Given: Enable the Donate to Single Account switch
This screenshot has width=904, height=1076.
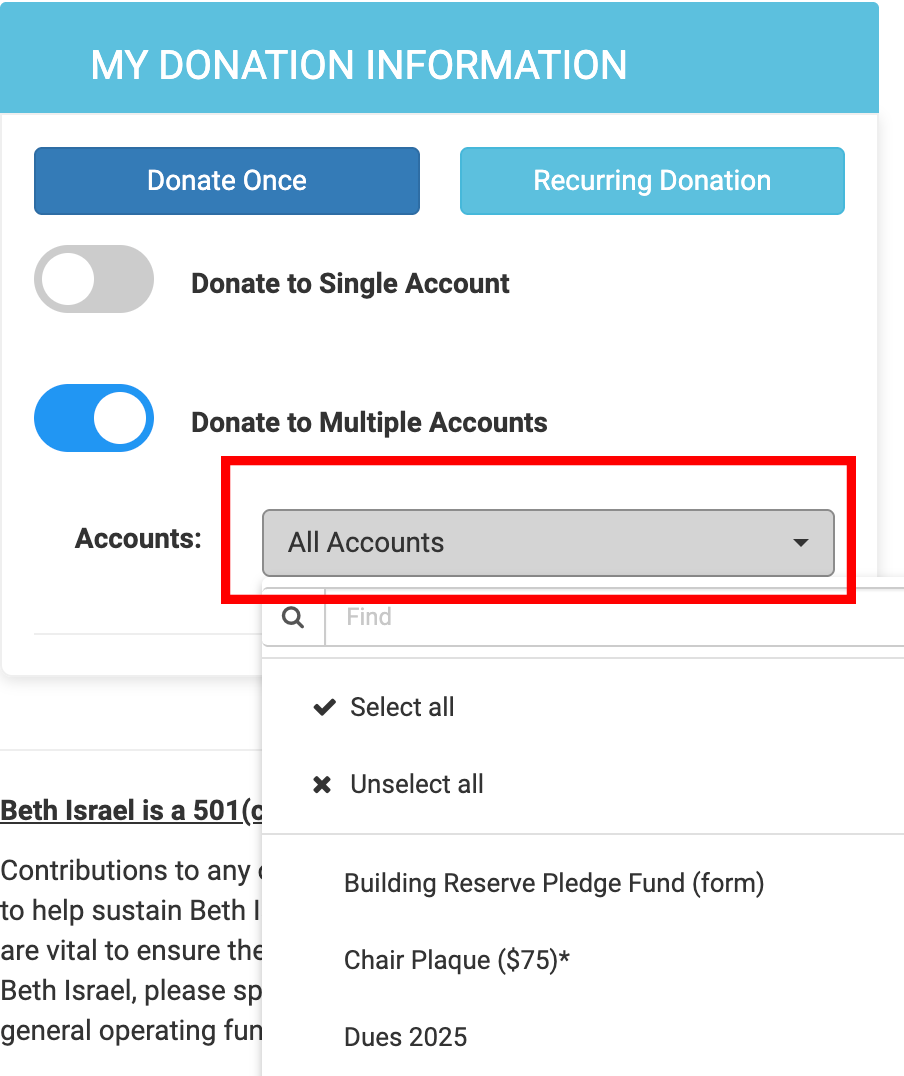Looking at the screenshot, I should (94, 280).
